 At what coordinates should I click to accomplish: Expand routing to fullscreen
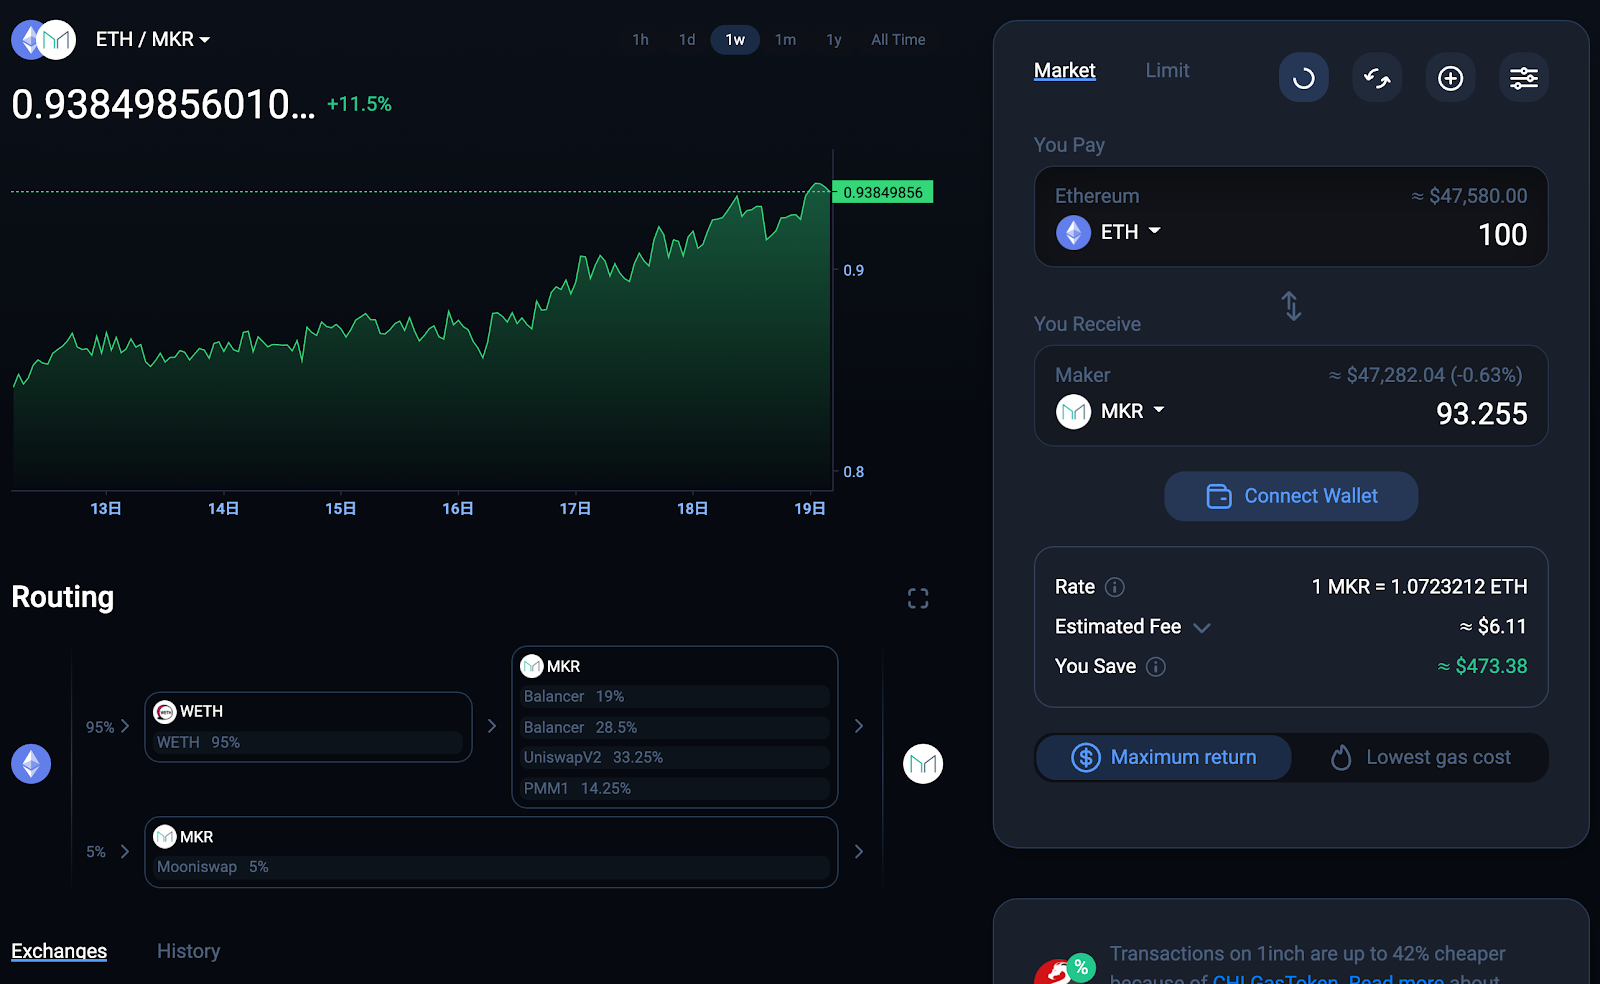tap(918, 598)
